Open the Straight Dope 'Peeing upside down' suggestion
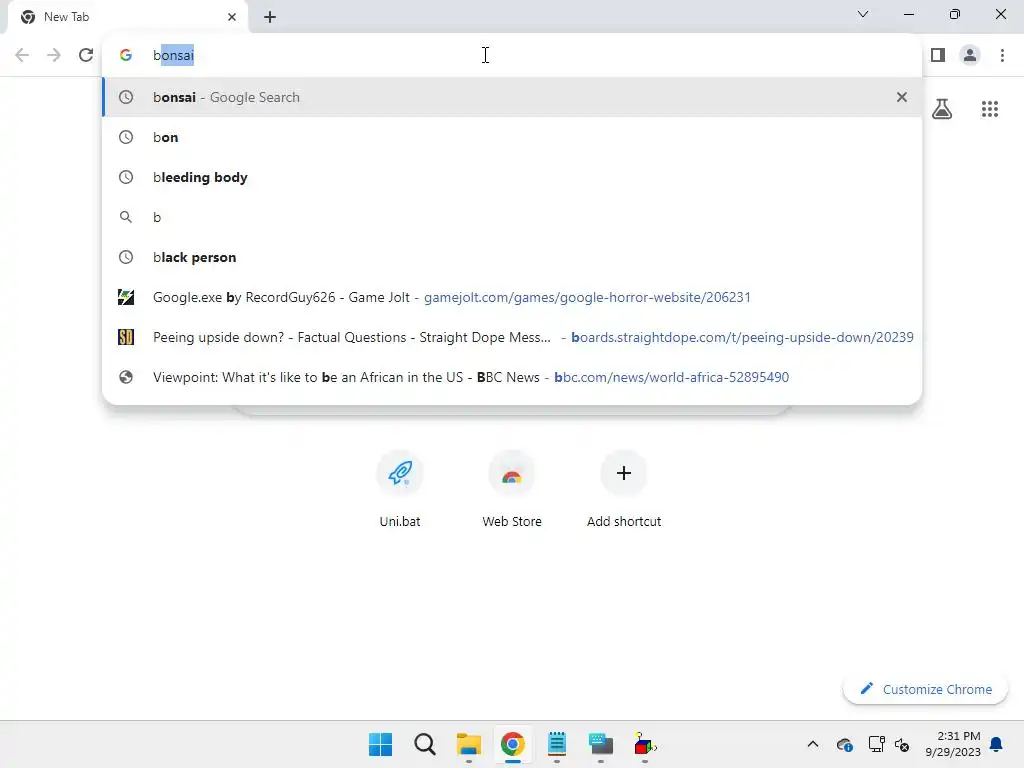 click(512, 337)
